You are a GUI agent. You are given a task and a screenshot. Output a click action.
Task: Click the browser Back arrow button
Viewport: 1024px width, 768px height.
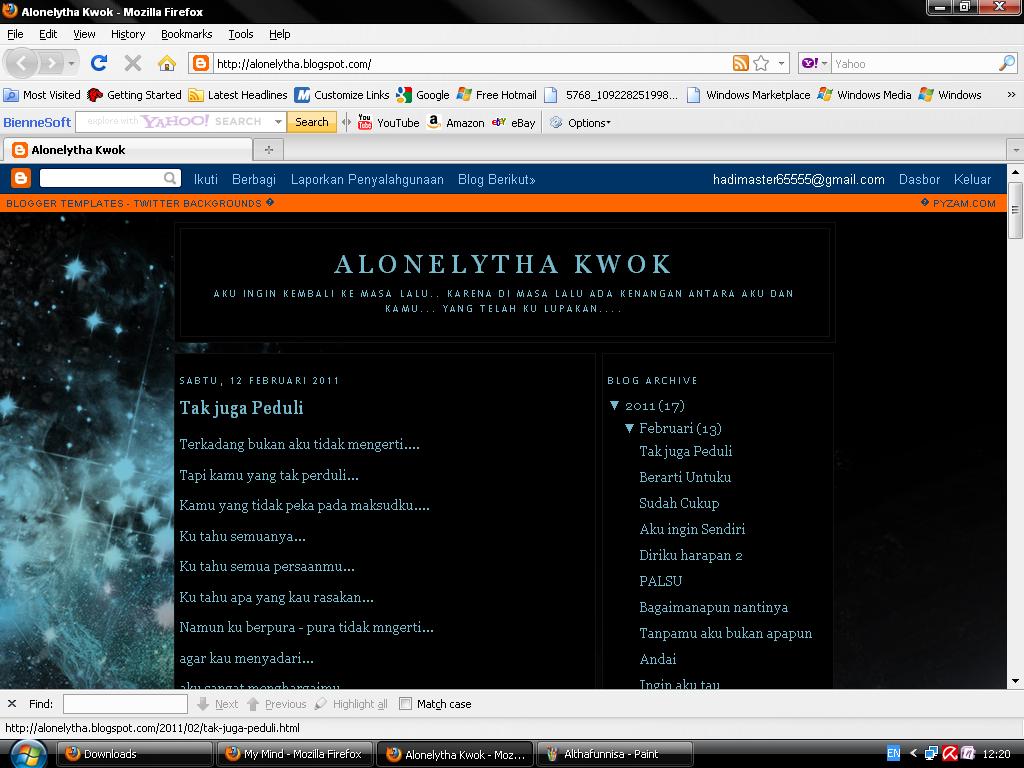(x=22, y=63)
